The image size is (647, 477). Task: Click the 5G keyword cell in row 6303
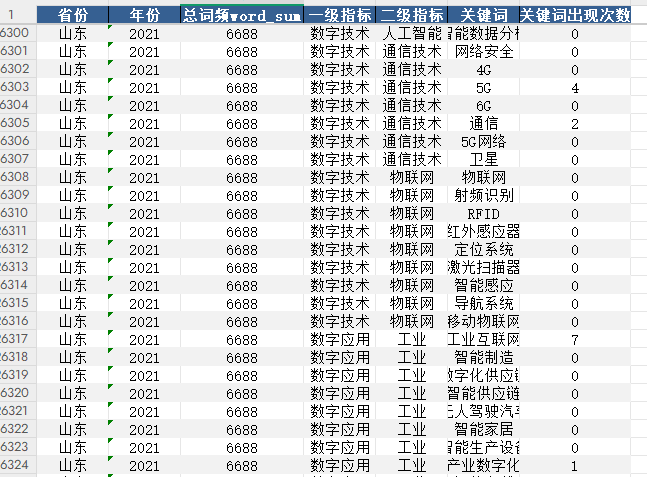point(483,87)
